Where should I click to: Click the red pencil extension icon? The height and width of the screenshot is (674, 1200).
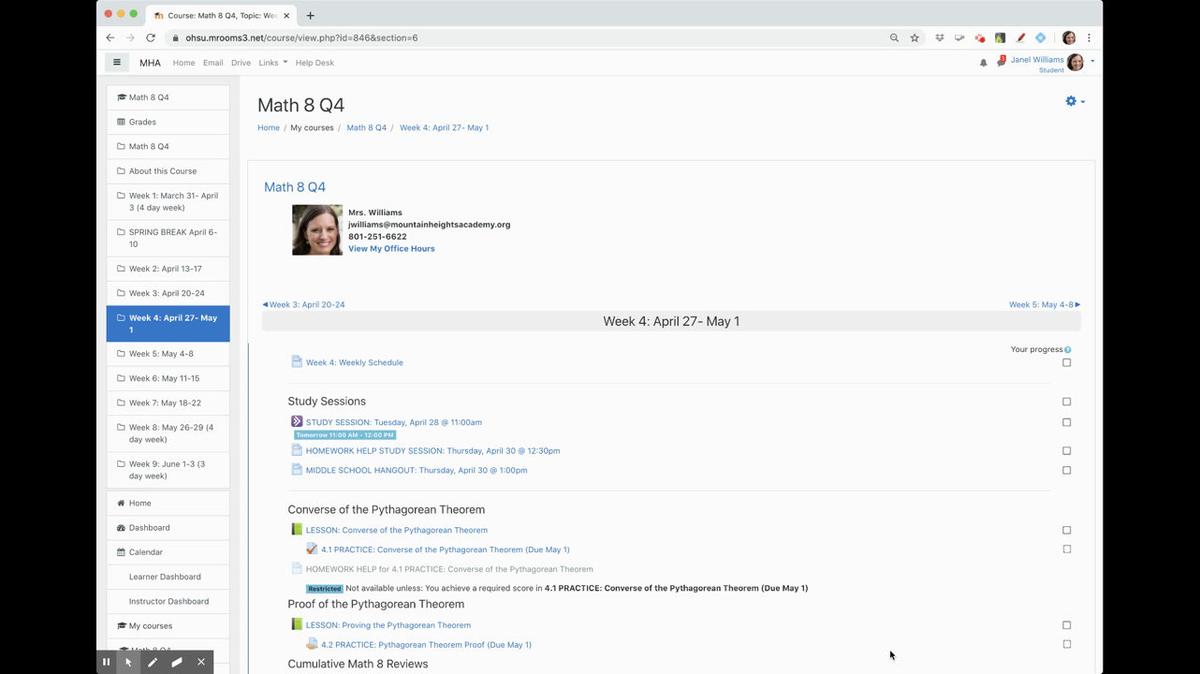click(x=1021, y=38)
